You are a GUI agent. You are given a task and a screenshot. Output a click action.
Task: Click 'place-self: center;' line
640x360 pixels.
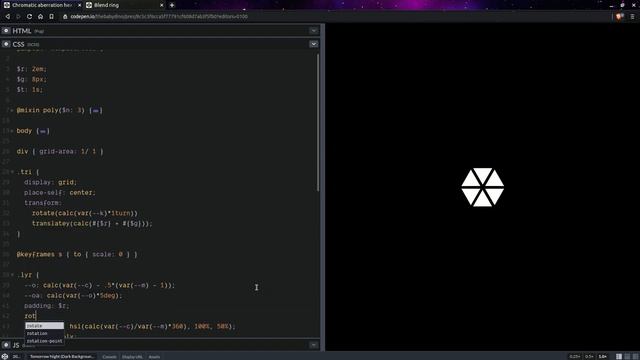[60, 193]
